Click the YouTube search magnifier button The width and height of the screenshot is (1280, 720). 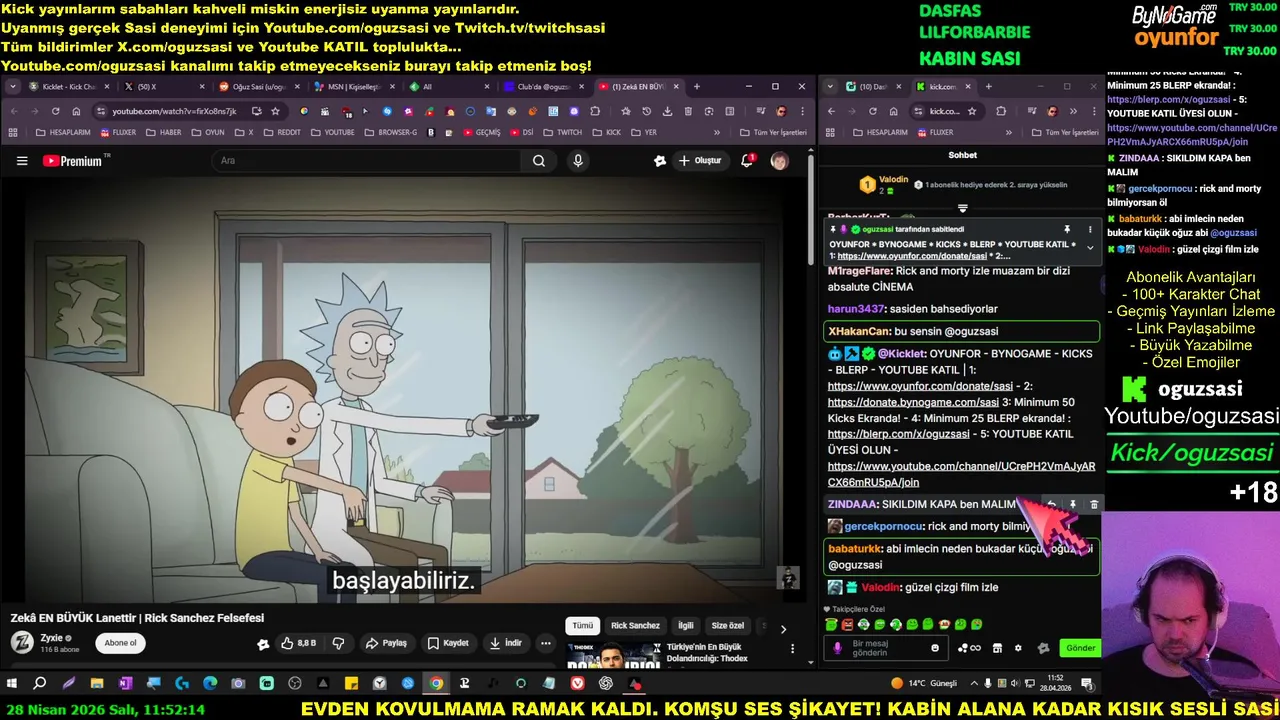tap(539, 161)
